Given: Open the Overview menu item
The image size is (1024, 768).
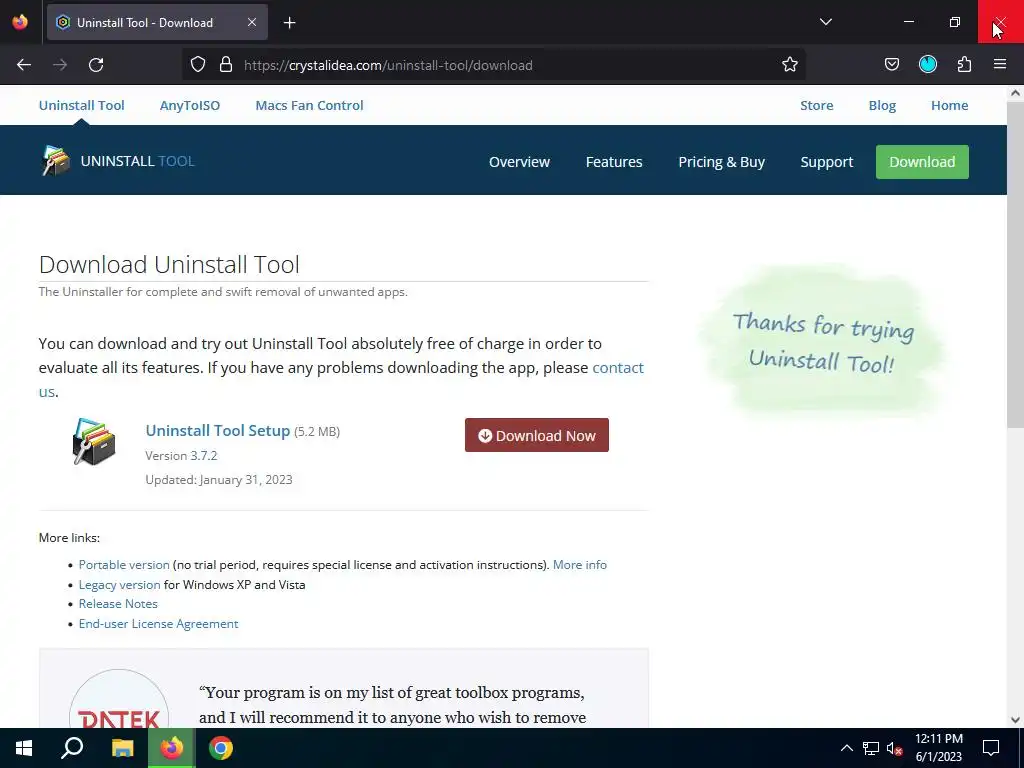Looking at the screenshot, I should pos(519,162).
